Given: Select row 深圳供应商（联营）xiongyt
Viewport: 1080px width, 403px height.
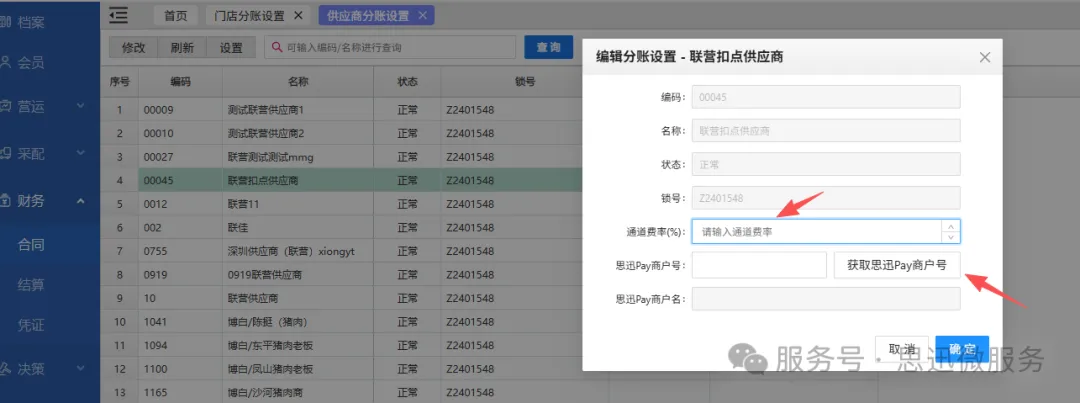Looking at the screenshot, I should (x=291, y=251).
